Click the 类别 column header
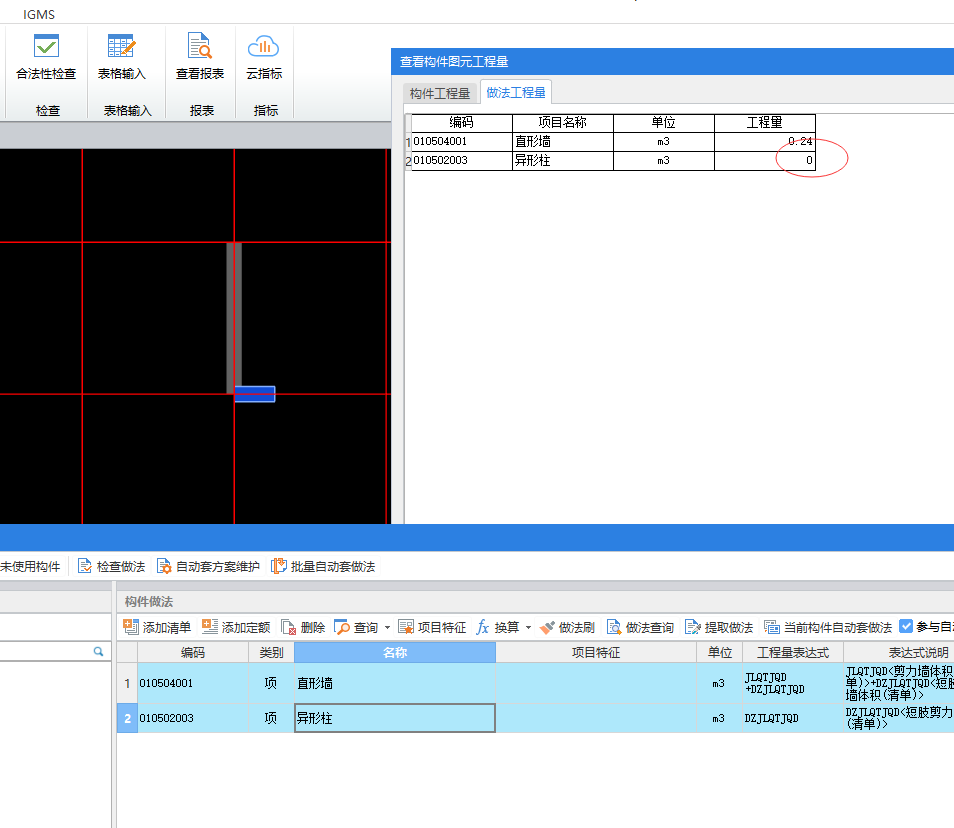The height and width of the screenshot is (828, 954). (271, 652)
